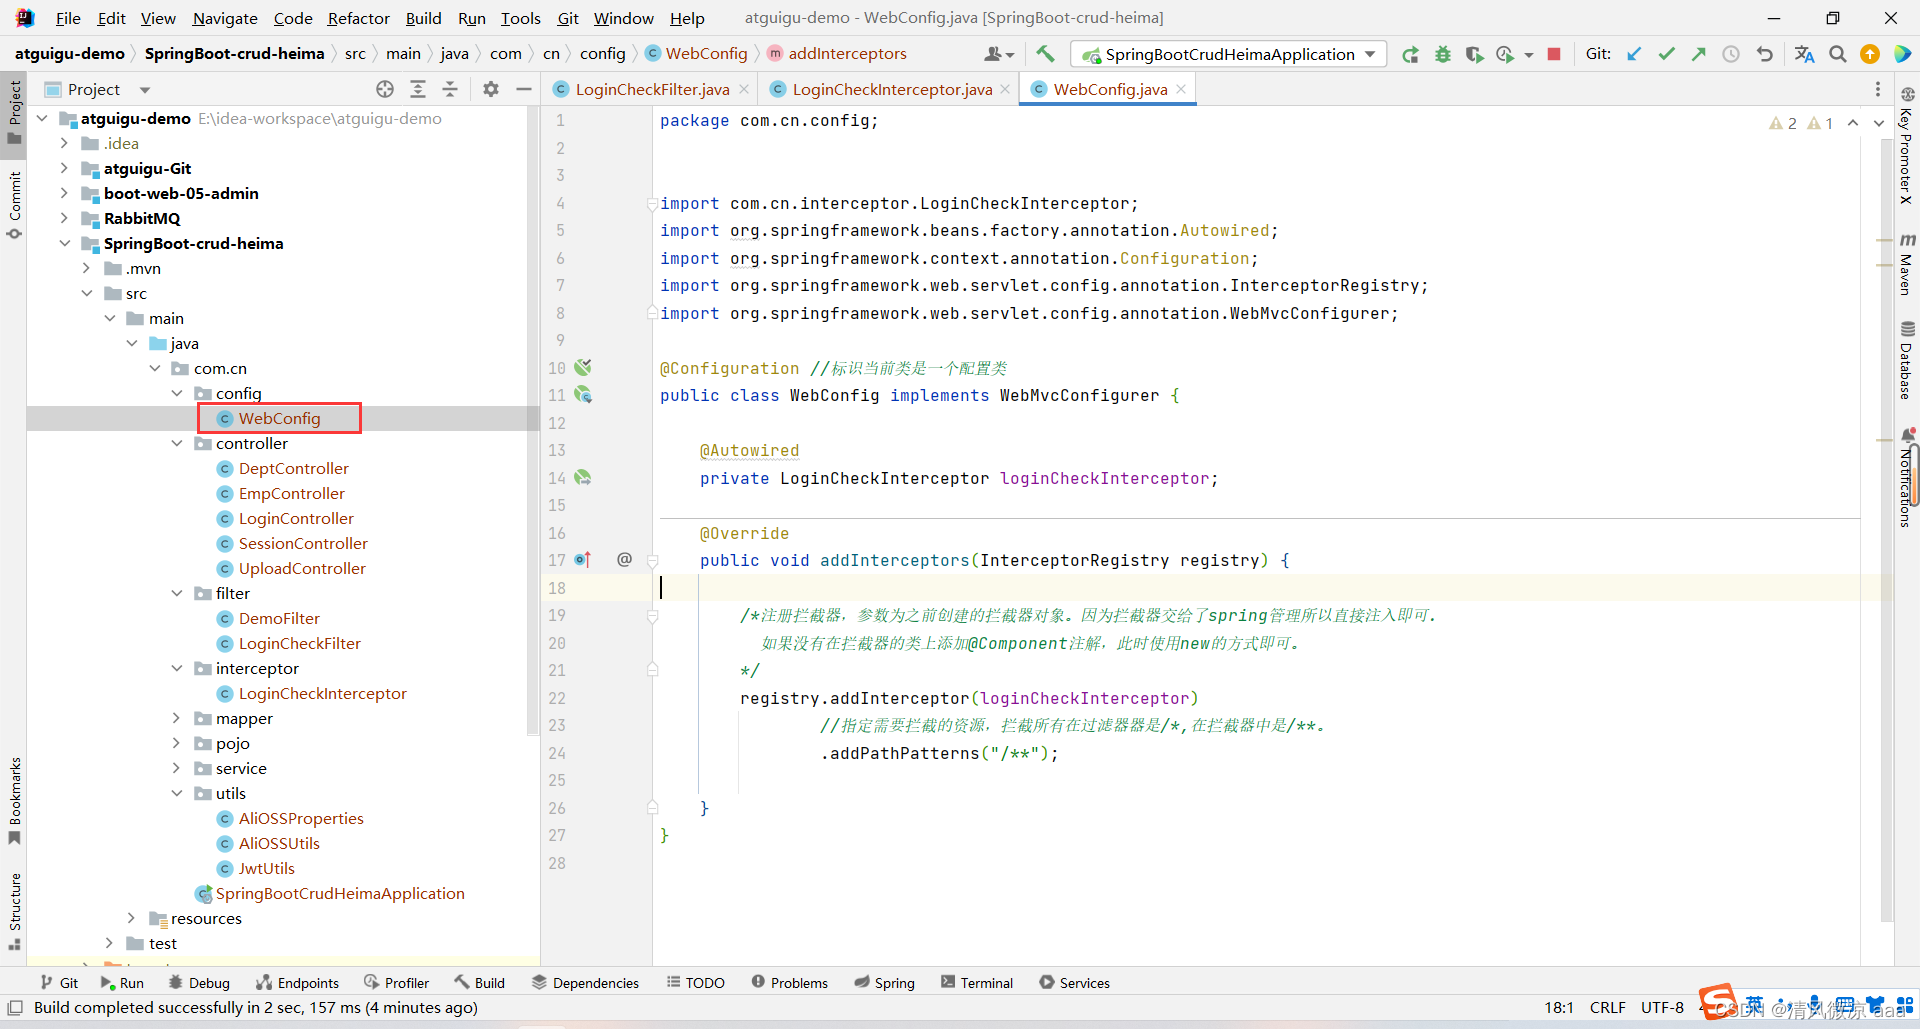Click the orange IDE update icon
The image size is (1920, 1029).
1870,54
